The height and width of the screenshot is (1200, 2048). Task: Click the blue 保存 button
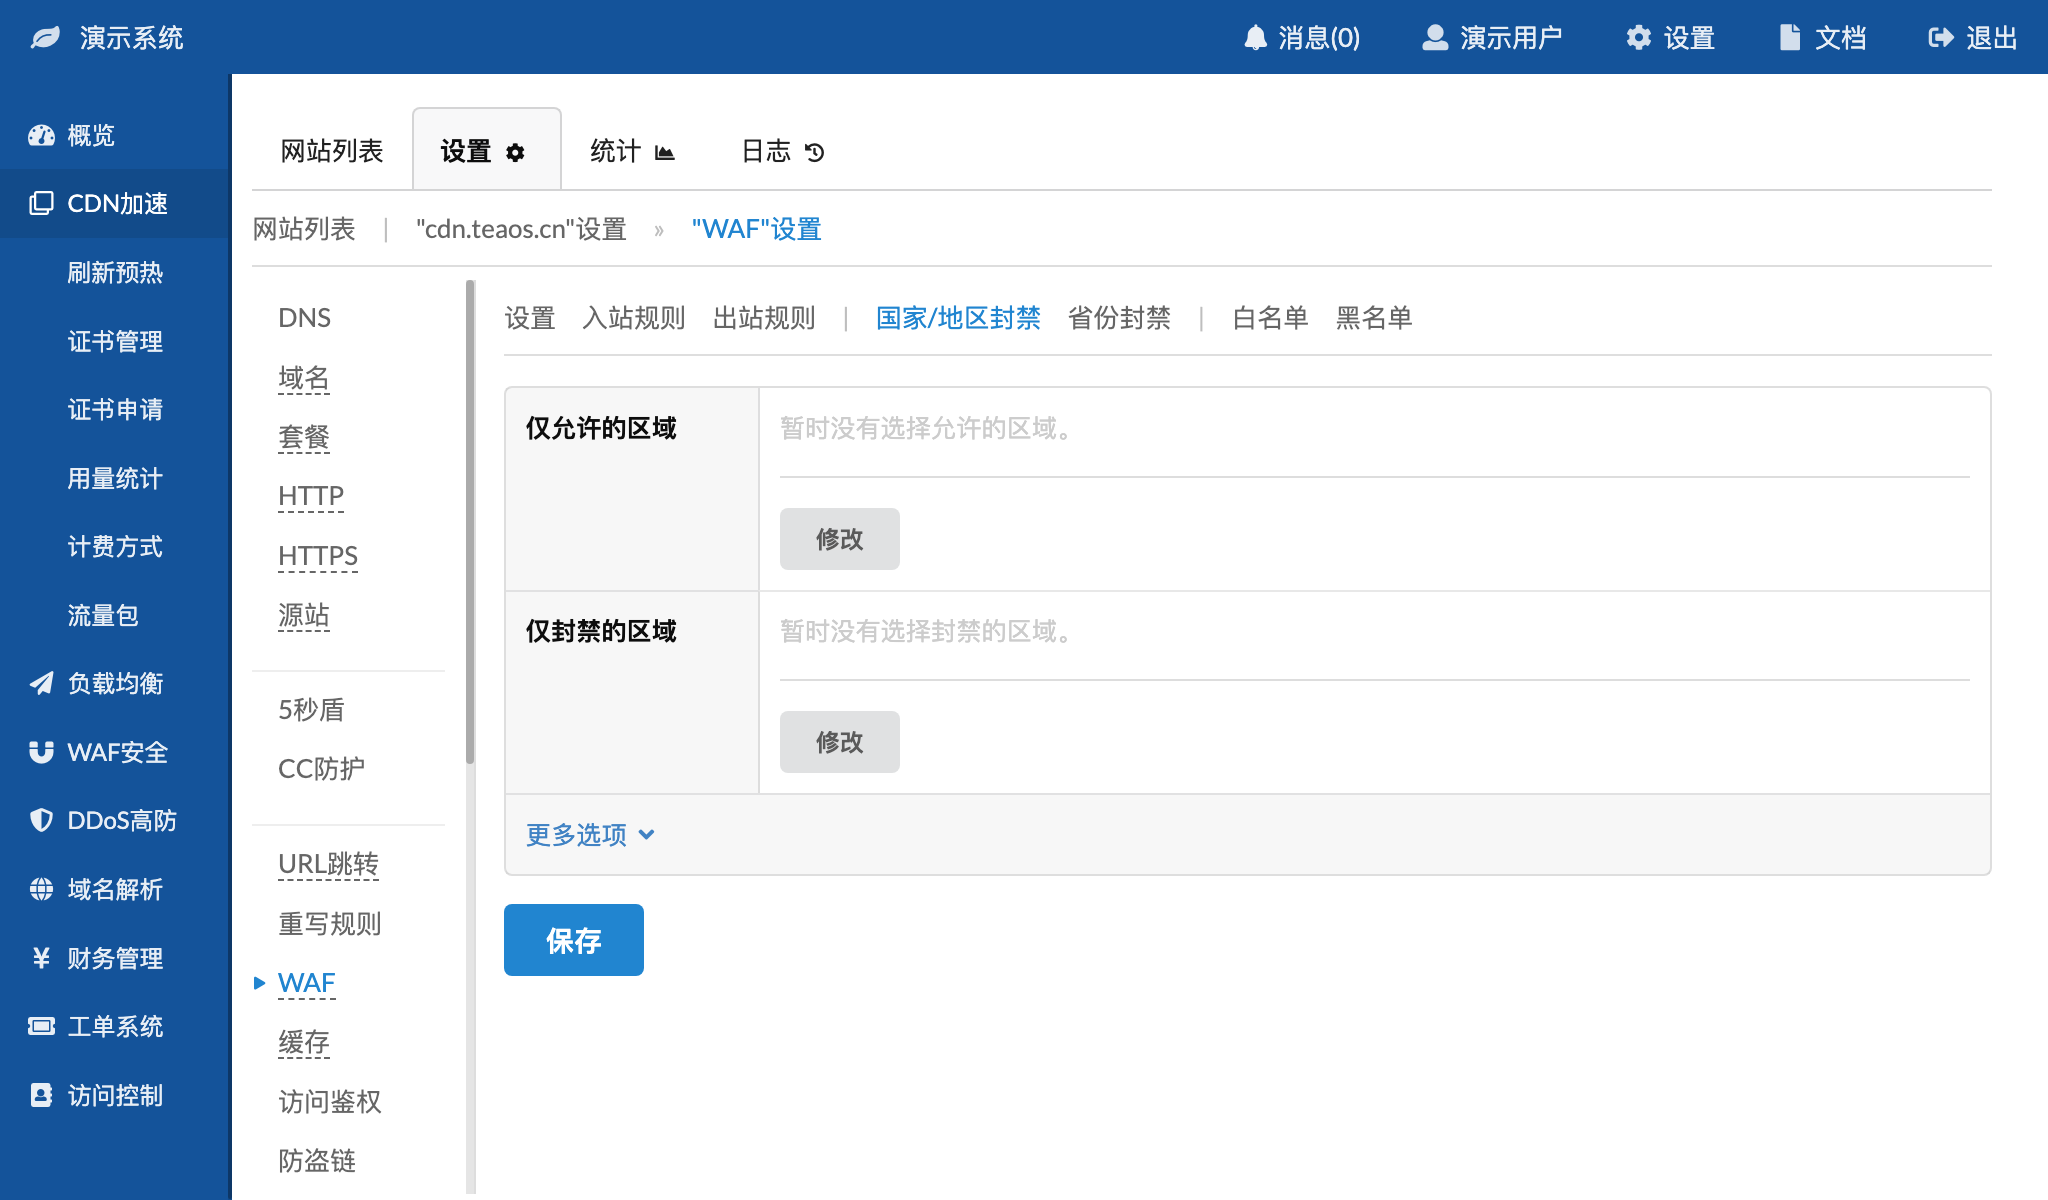coord(573,940)
